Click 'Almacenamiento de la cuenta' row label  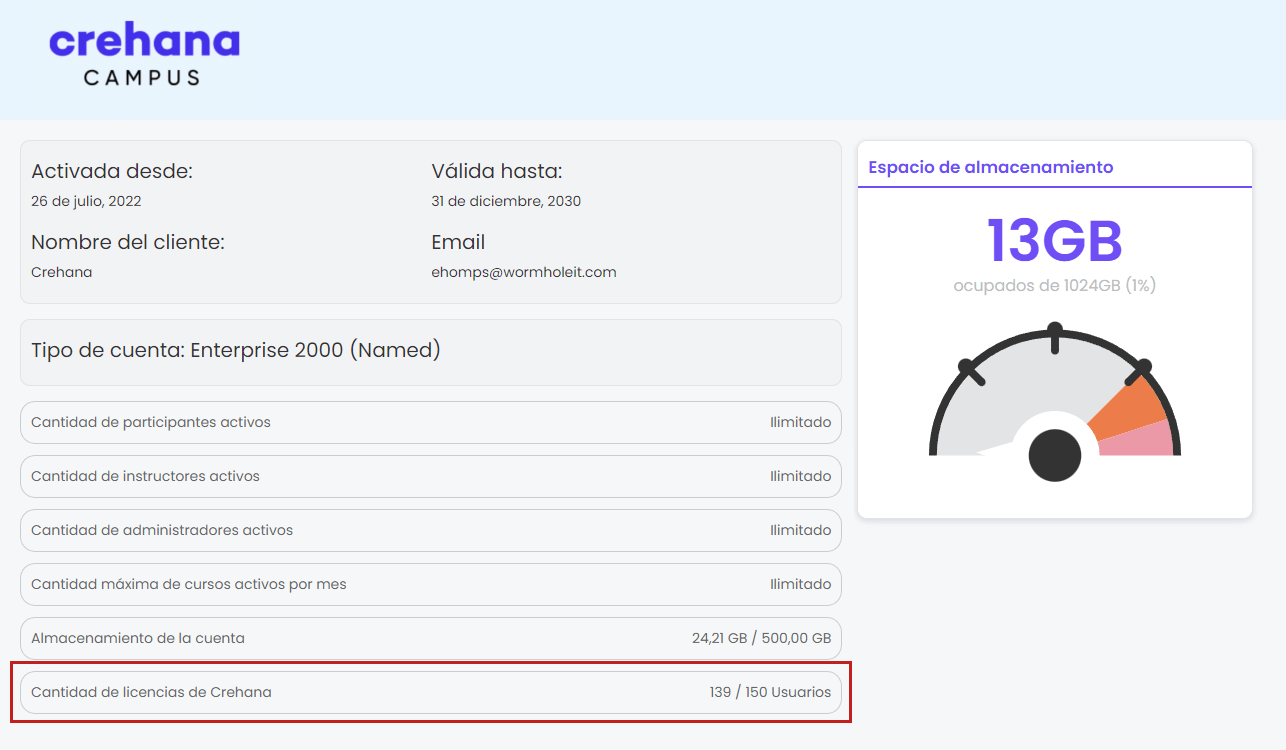tap(138, 638)
